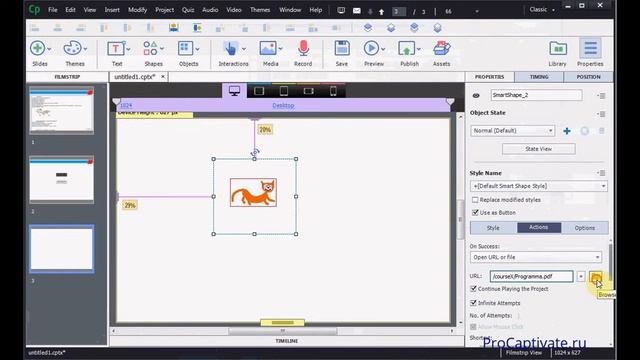Open the Media tool
The width and height of the screenshot is (640, 360).
(268, 49)
